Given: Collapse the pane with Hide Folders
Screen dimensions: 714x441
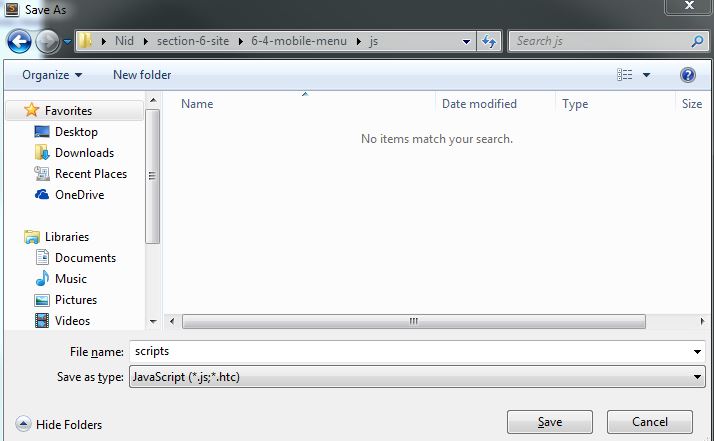Looking at the screenshot, I should tap(59, 424).
